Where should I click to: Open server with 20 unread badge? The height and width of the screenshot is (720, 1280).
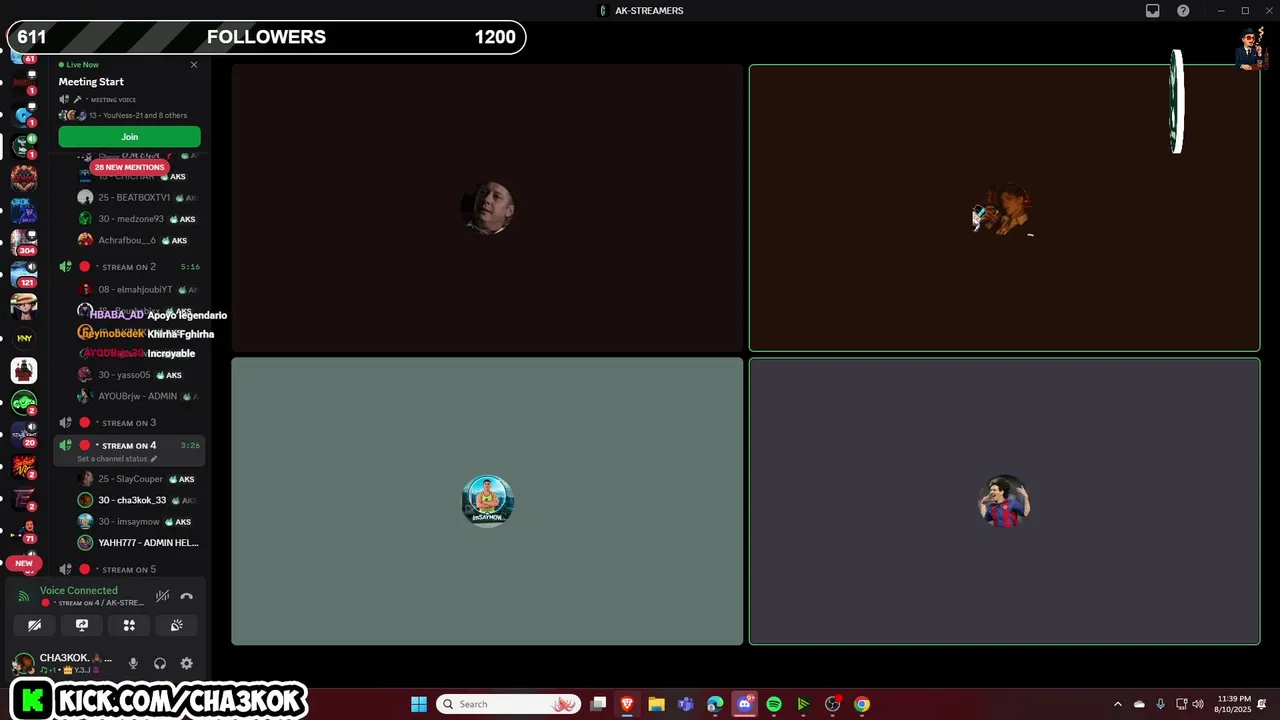[24, 434]
